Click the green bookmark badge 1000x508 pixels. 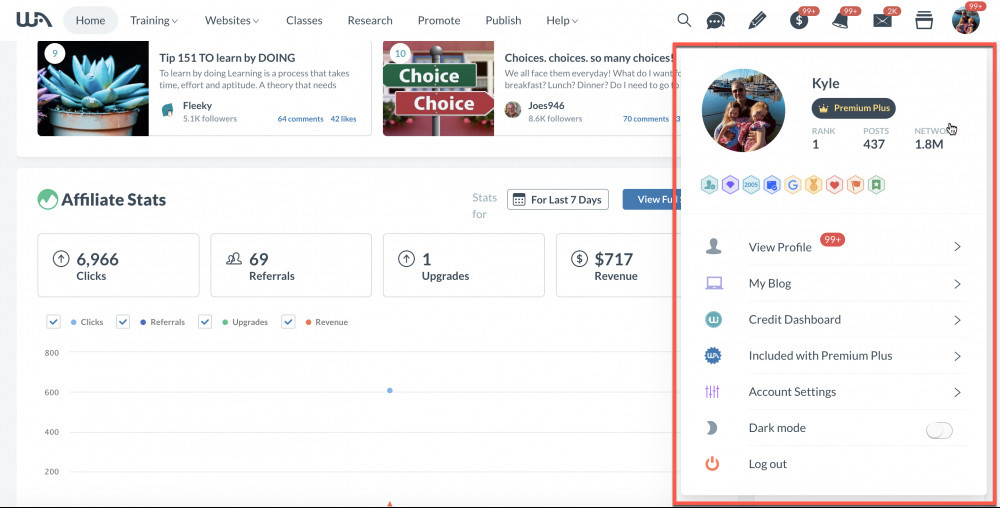[x=876, y=185]
